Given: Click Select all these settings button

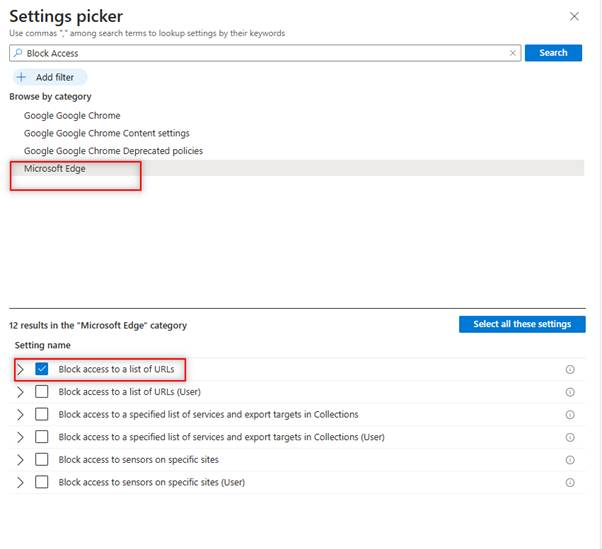Looking at the screenshot, I should click(522, 324).
